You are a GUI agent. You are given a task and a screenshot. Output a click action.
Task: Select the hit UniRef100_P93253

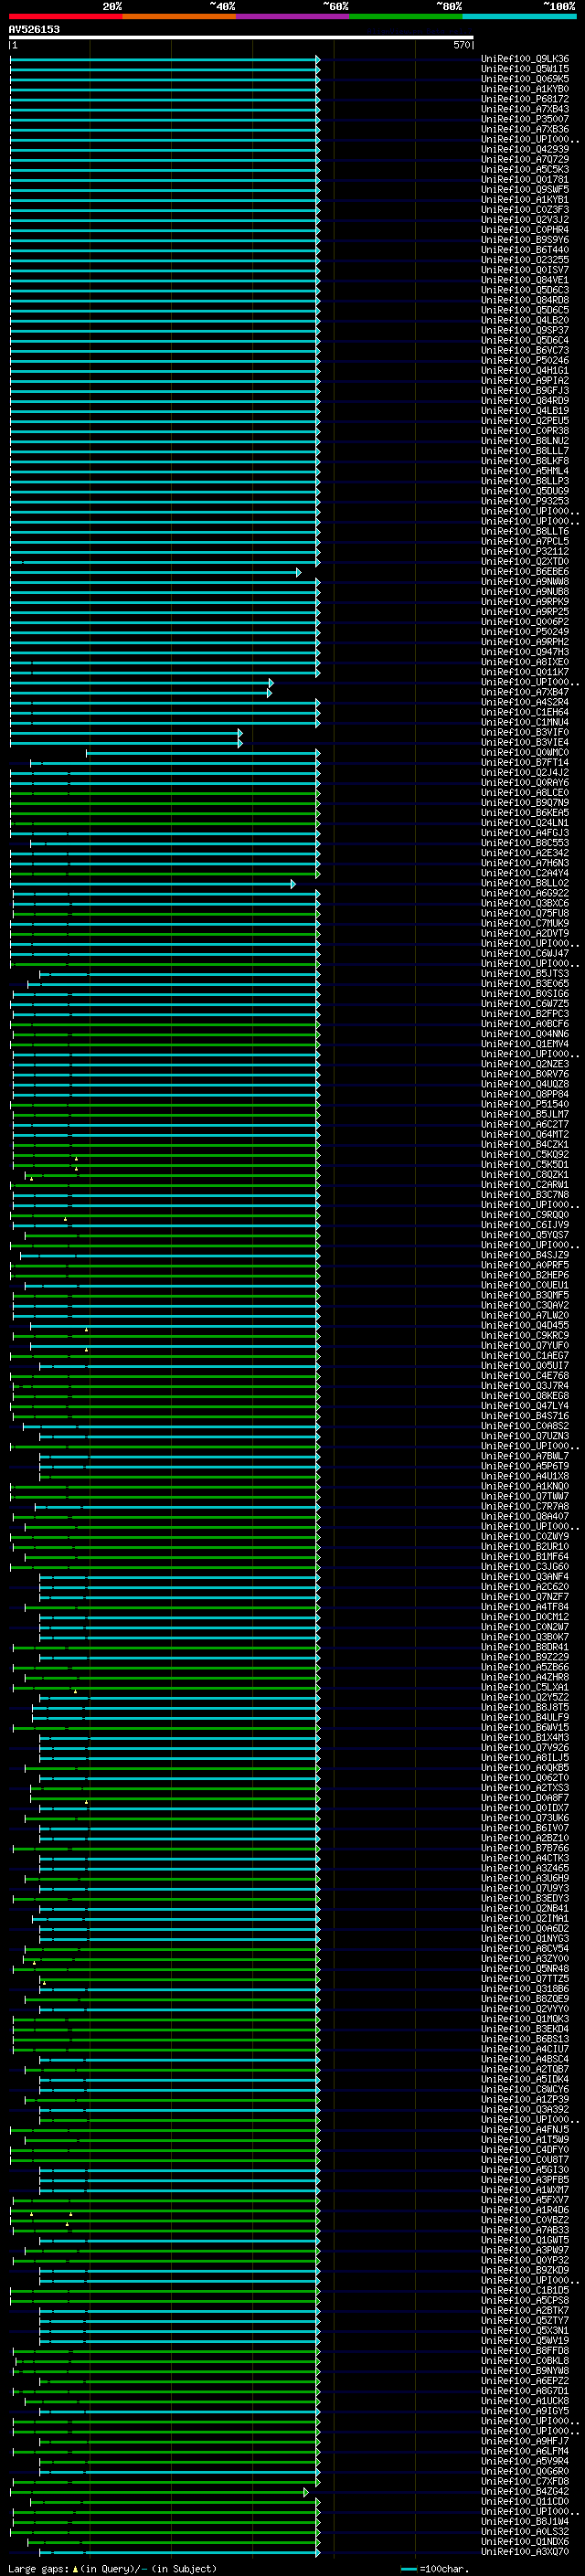coord(525,501)
